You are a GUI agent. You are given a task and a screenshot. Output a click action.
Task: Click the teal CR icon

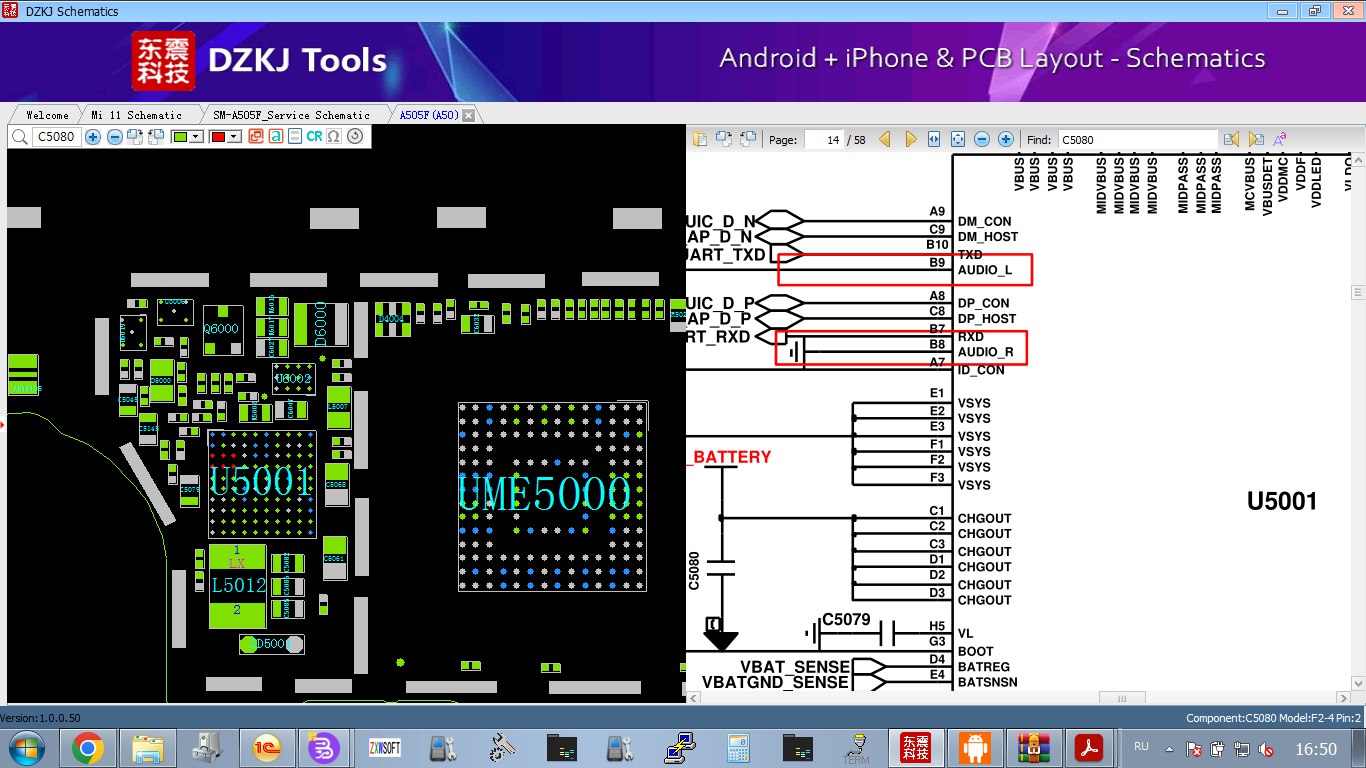[314, 136]
